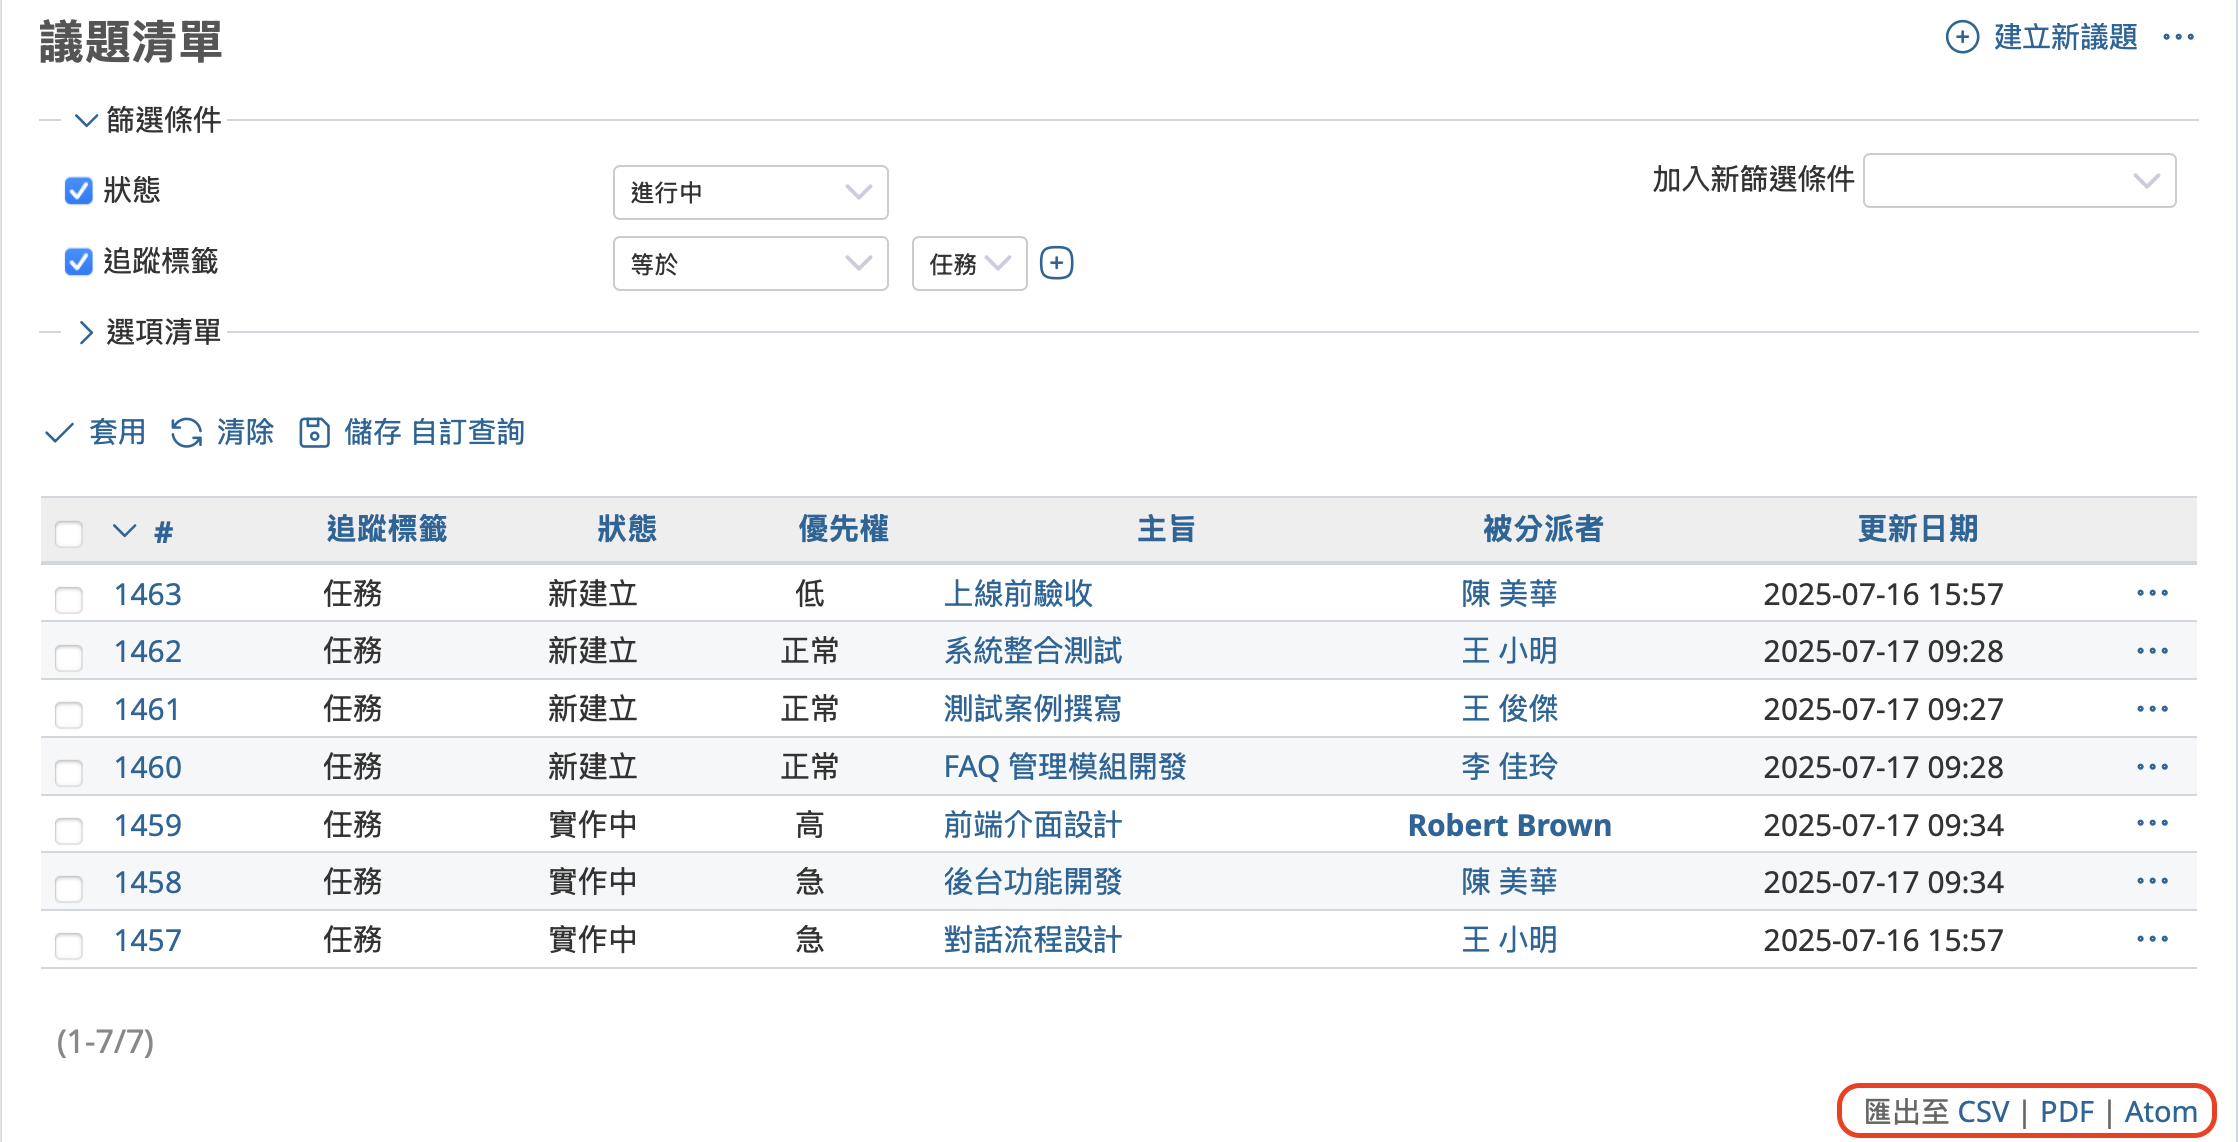Sort by 優先權 column header
This screenshot has width=2238, height=1142.
tap(843, 529)
